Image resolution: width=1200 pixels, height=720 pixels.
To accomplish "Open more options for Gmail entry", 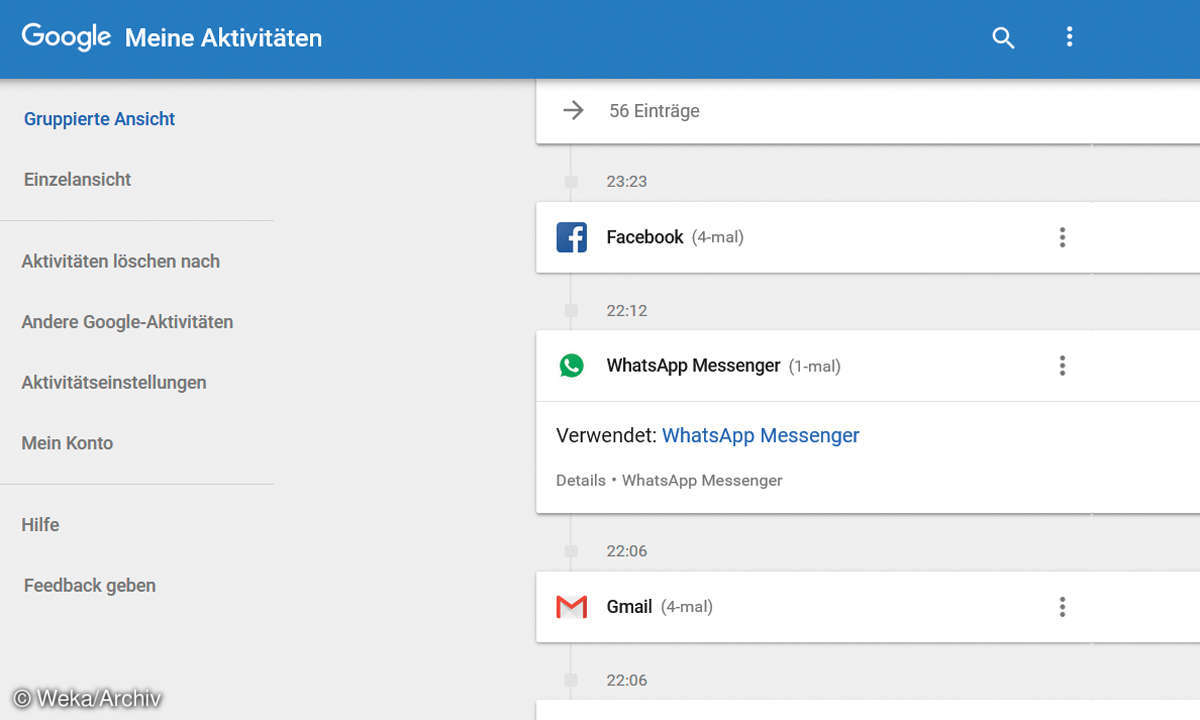I will (1062, 607).
